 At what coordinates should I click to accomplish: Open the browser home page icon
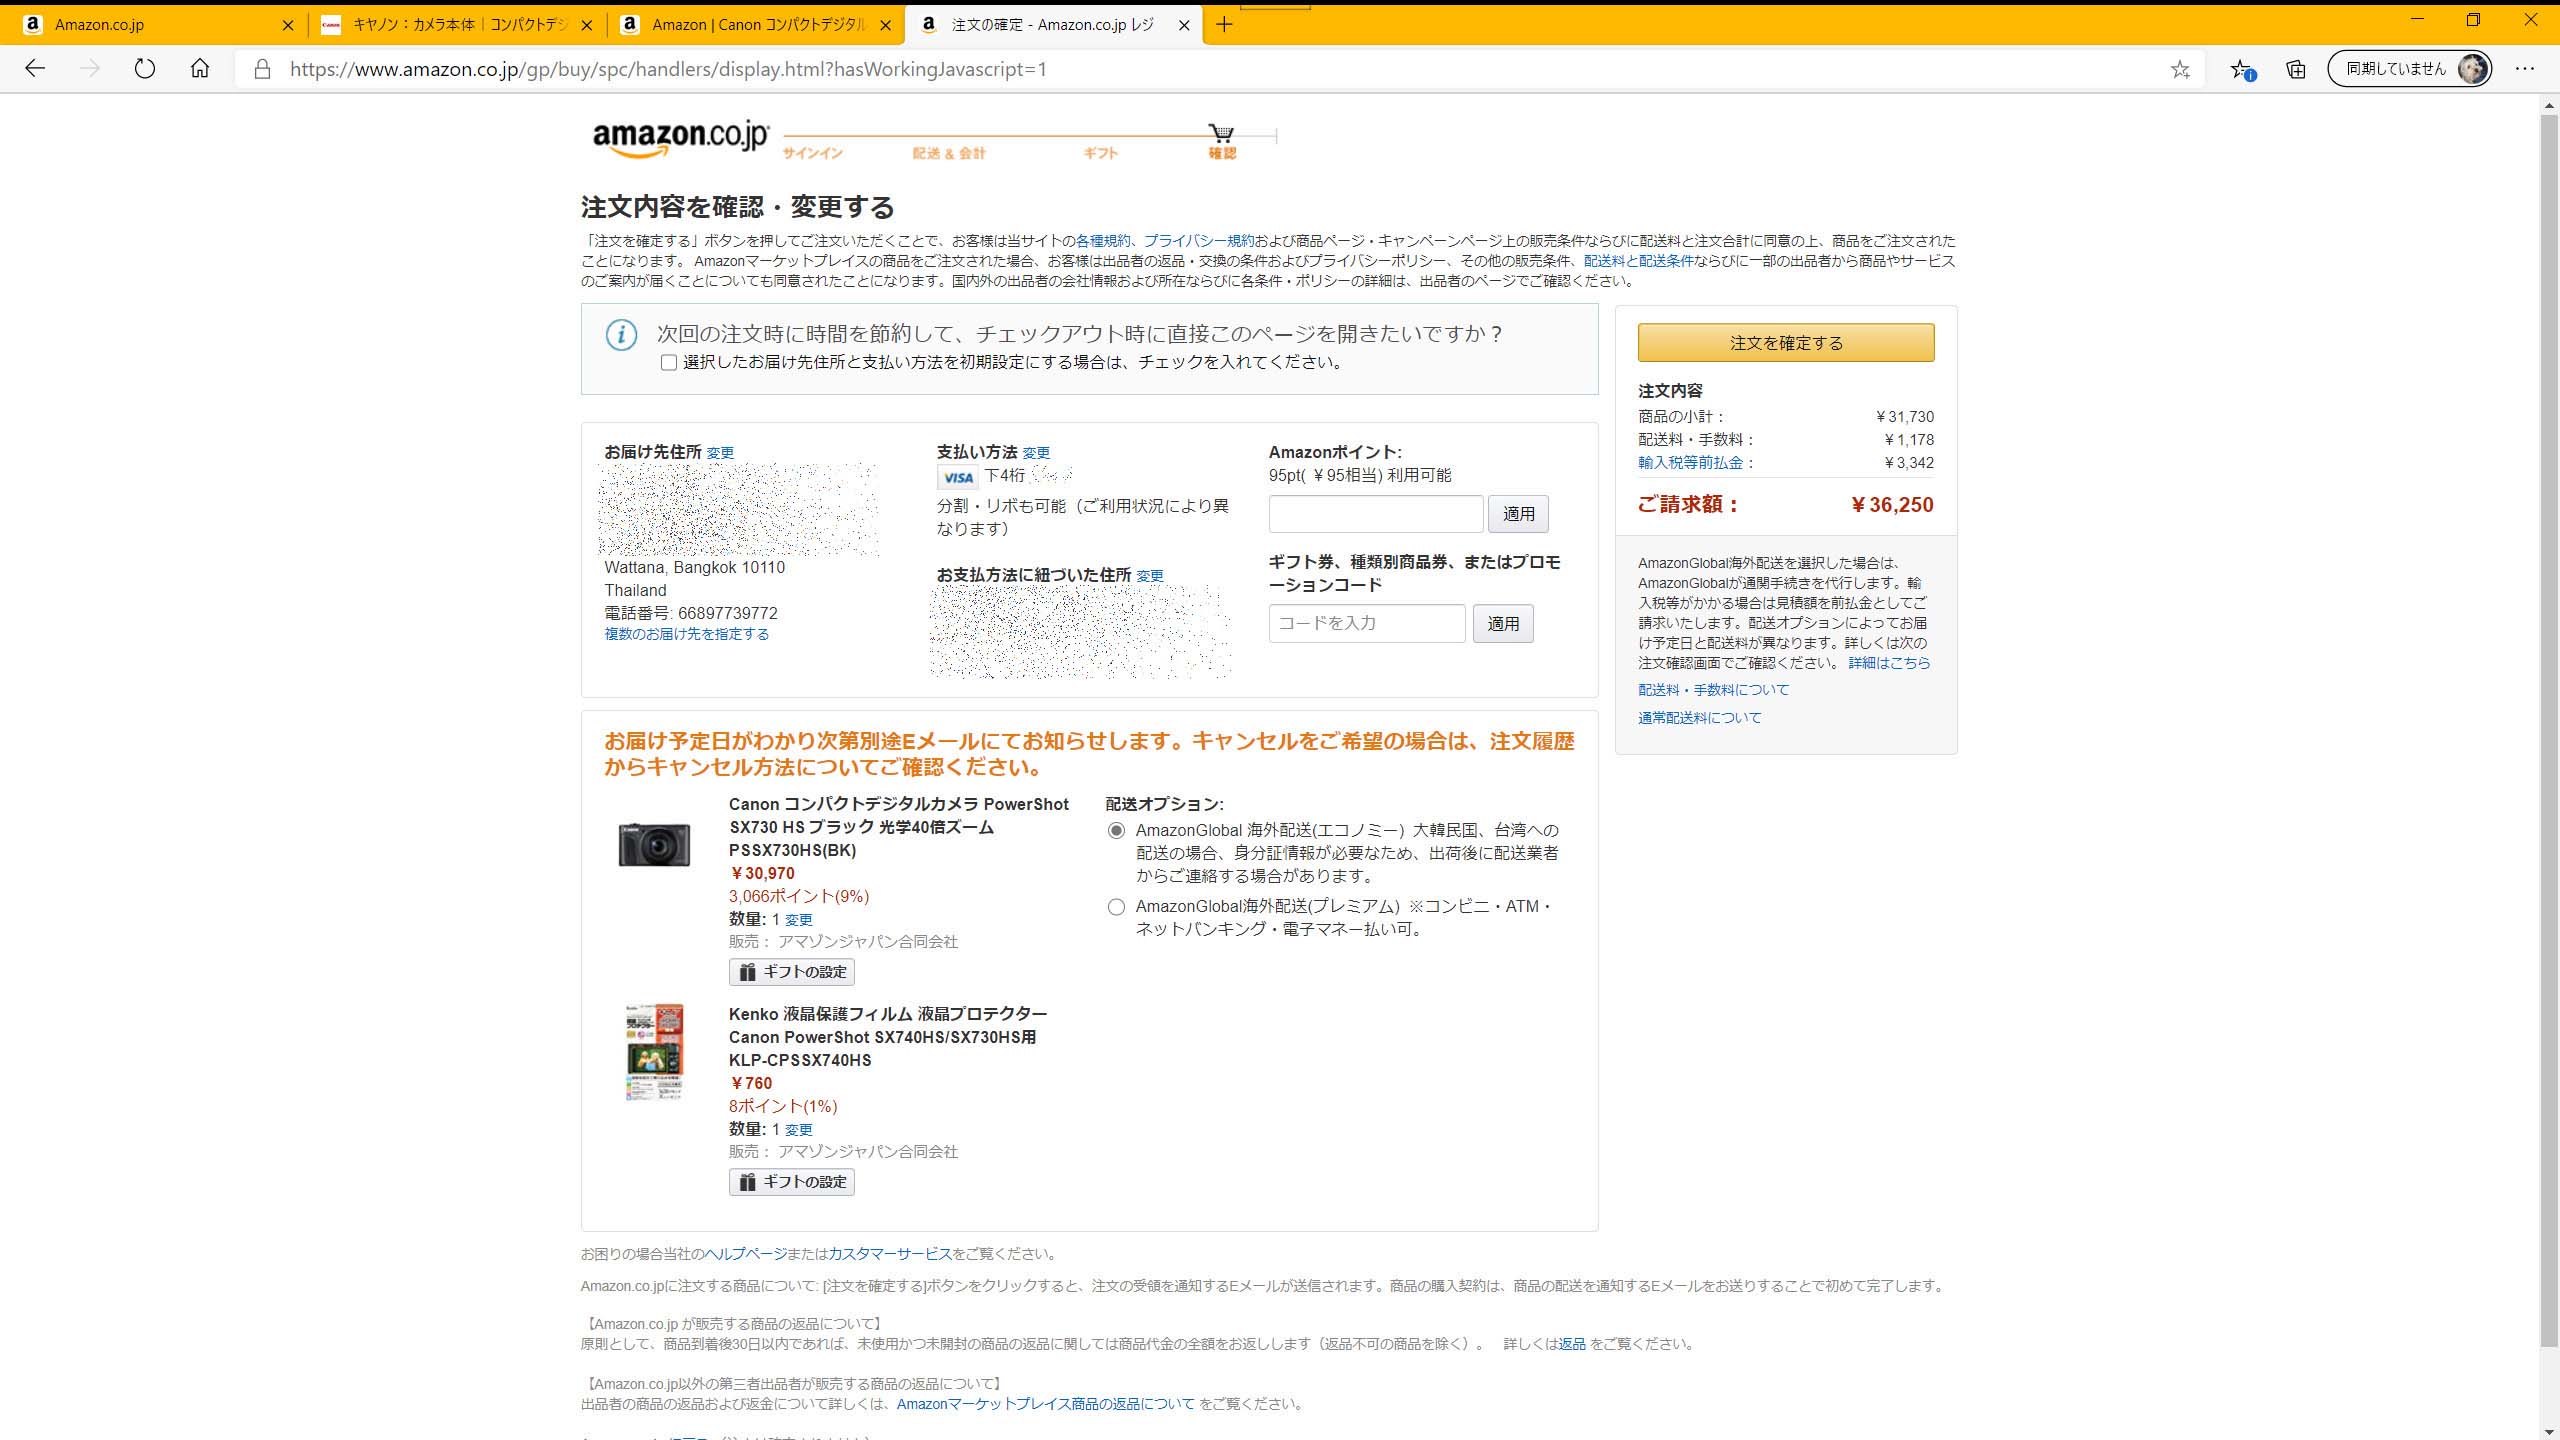pyautogui.click(x=200, y=68)
